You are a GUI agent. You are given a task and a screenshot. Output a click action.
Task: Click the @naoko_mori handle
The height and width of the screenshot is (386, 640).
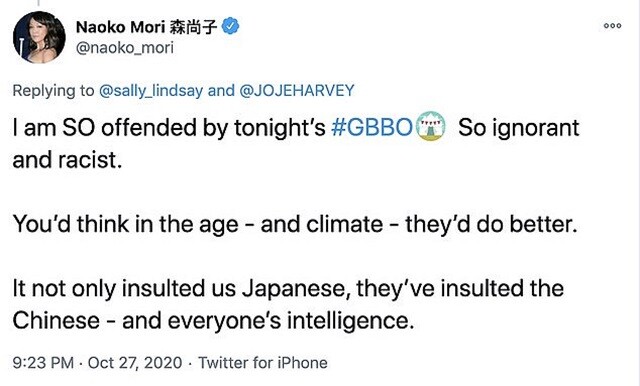pos(125,48)
